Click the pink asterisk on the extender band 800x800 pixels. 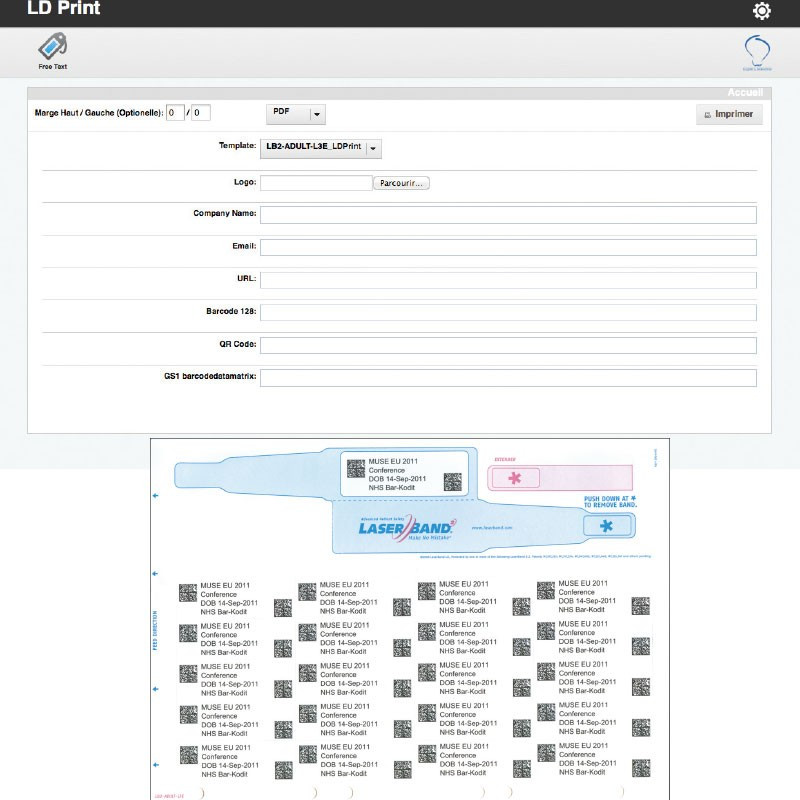tap(515, 479)
